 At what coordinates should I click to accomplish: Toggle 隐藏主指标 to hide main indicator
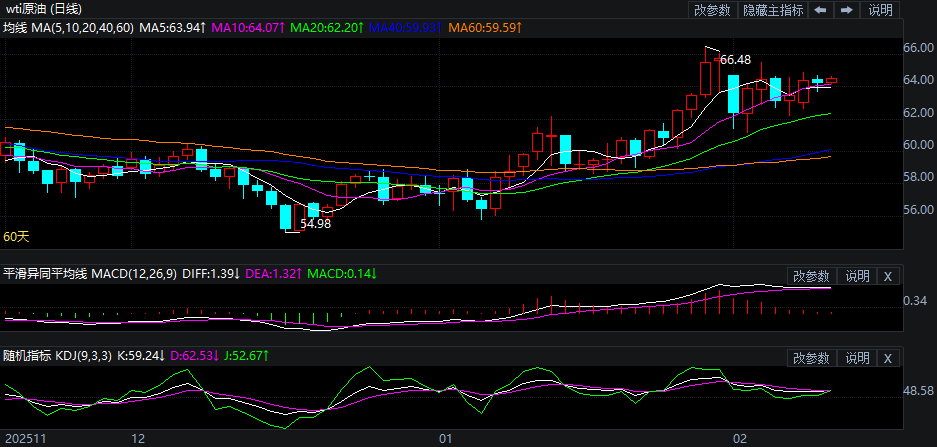click(x=772, y=10)
